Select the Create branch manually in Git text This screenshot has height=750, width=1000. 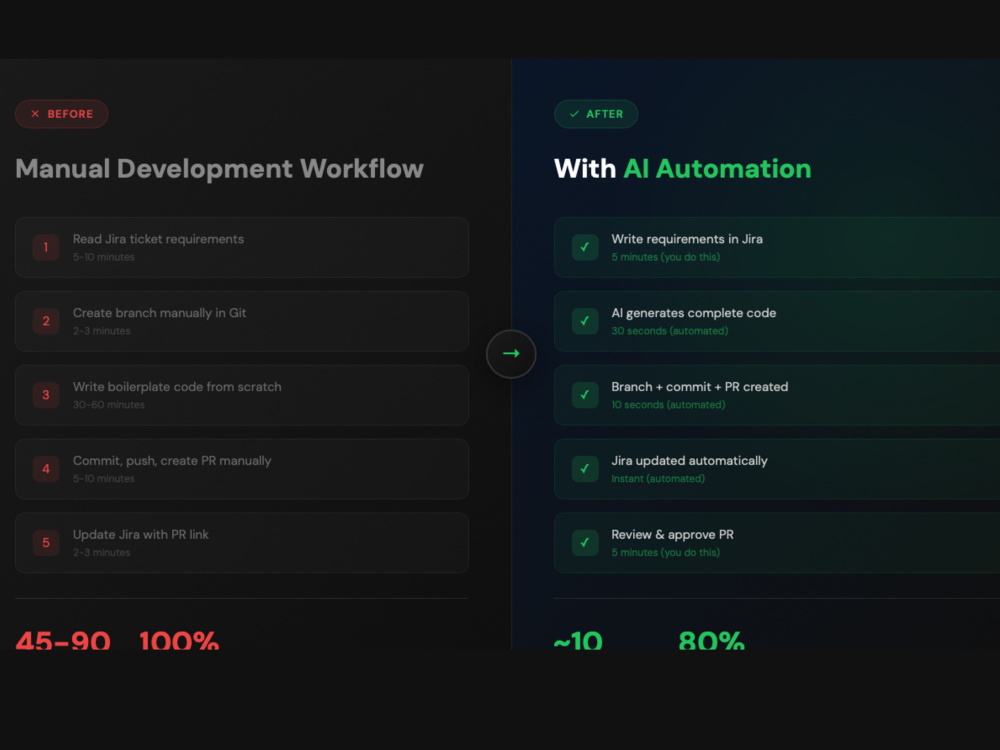tap(159, 313)
